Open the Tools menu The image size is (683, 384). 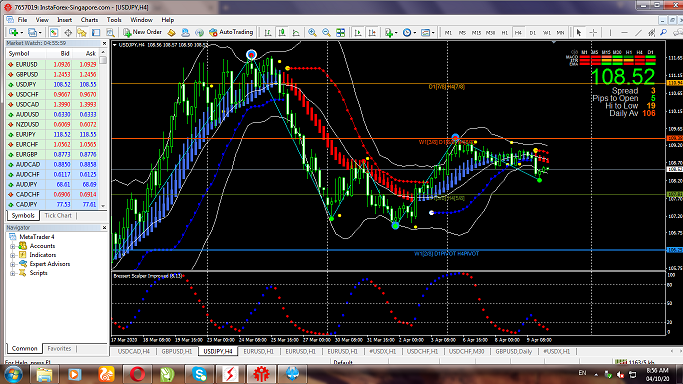tap(114, 20)
